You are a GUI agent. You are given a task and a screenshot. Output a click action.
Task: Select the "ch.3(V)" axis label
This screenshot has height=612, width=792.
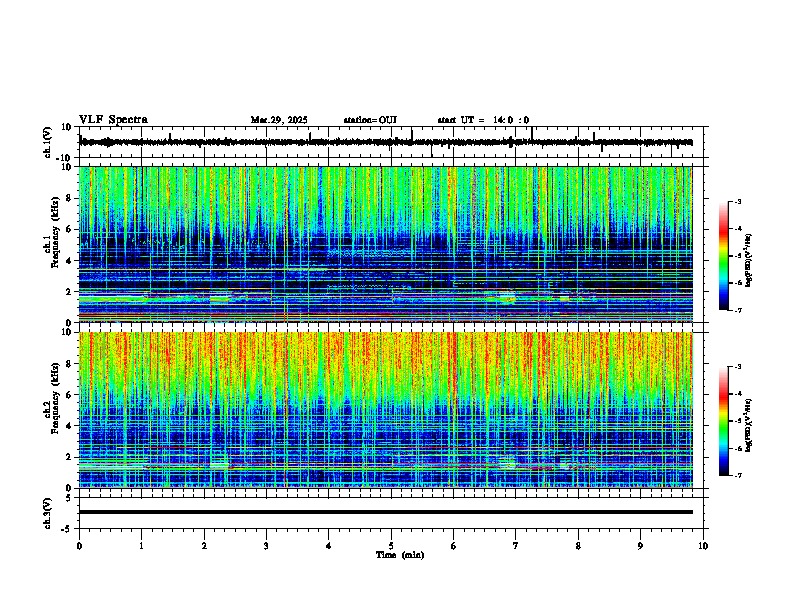(48, 513)
